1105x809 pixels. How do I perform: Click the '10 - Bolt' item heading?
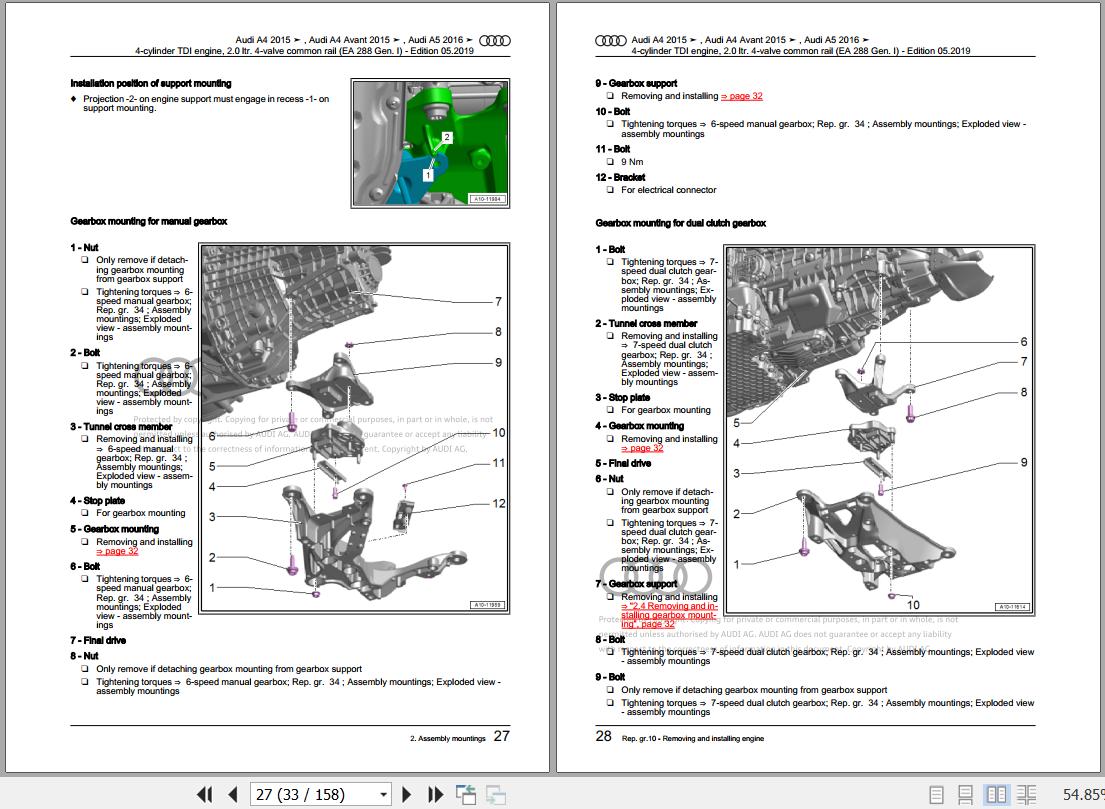pos(612,111)
